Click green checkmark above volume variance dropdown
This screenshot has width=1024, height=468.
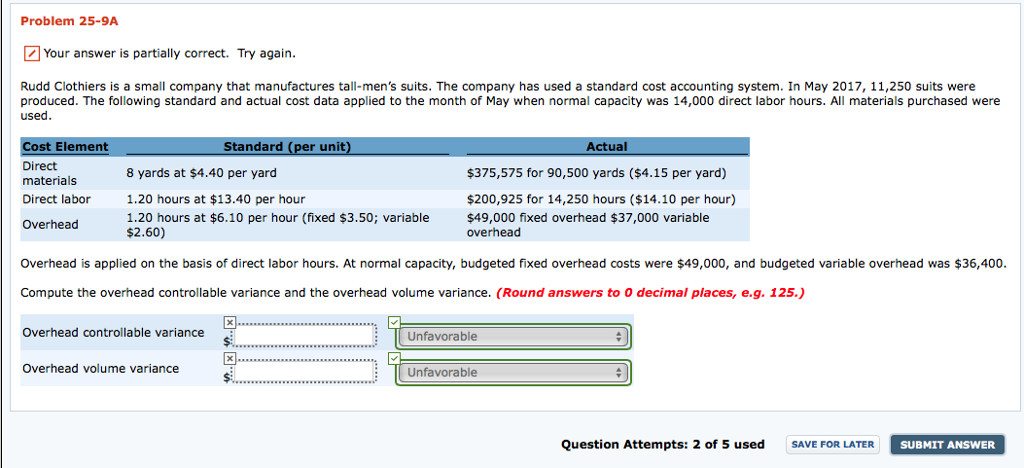(x=393, y=358)
